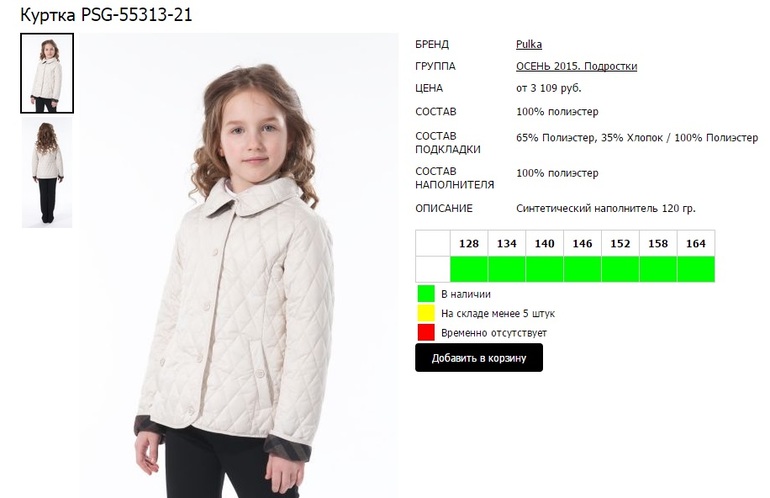The height and width of the screenshot is (498, 770).
Task: Choose the green availability cell for size 152
Action: pos(620,269)
